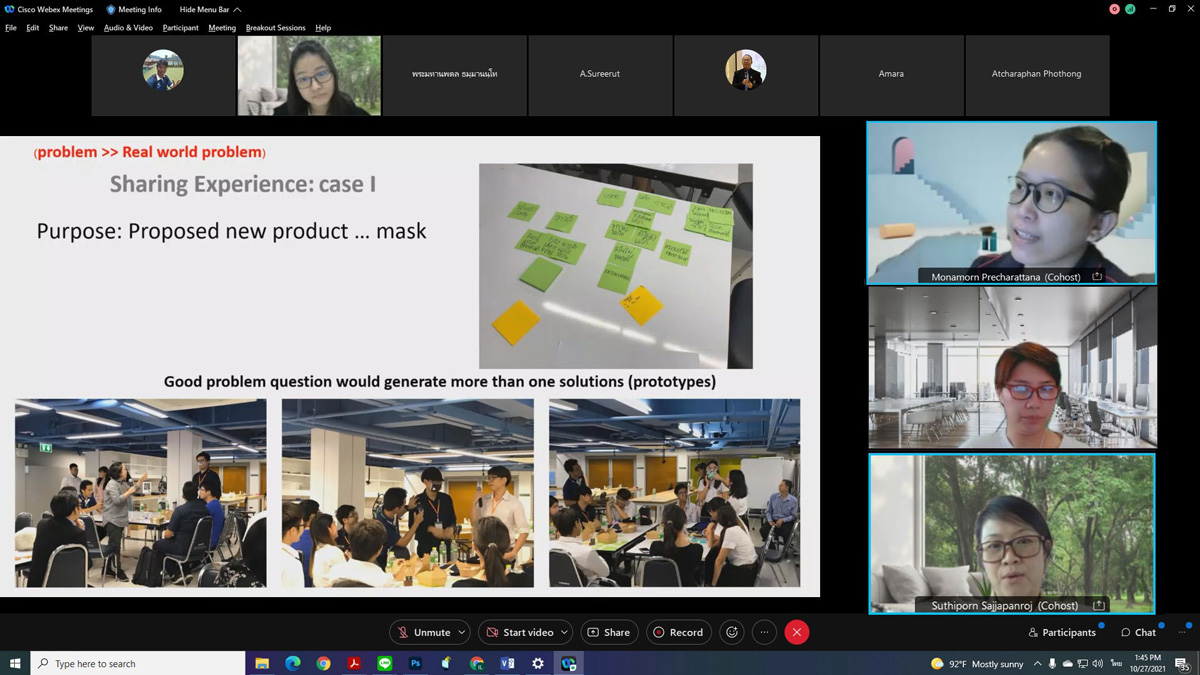
Task: Click the red leave meeting button
Action: click(x=797, y=632)
